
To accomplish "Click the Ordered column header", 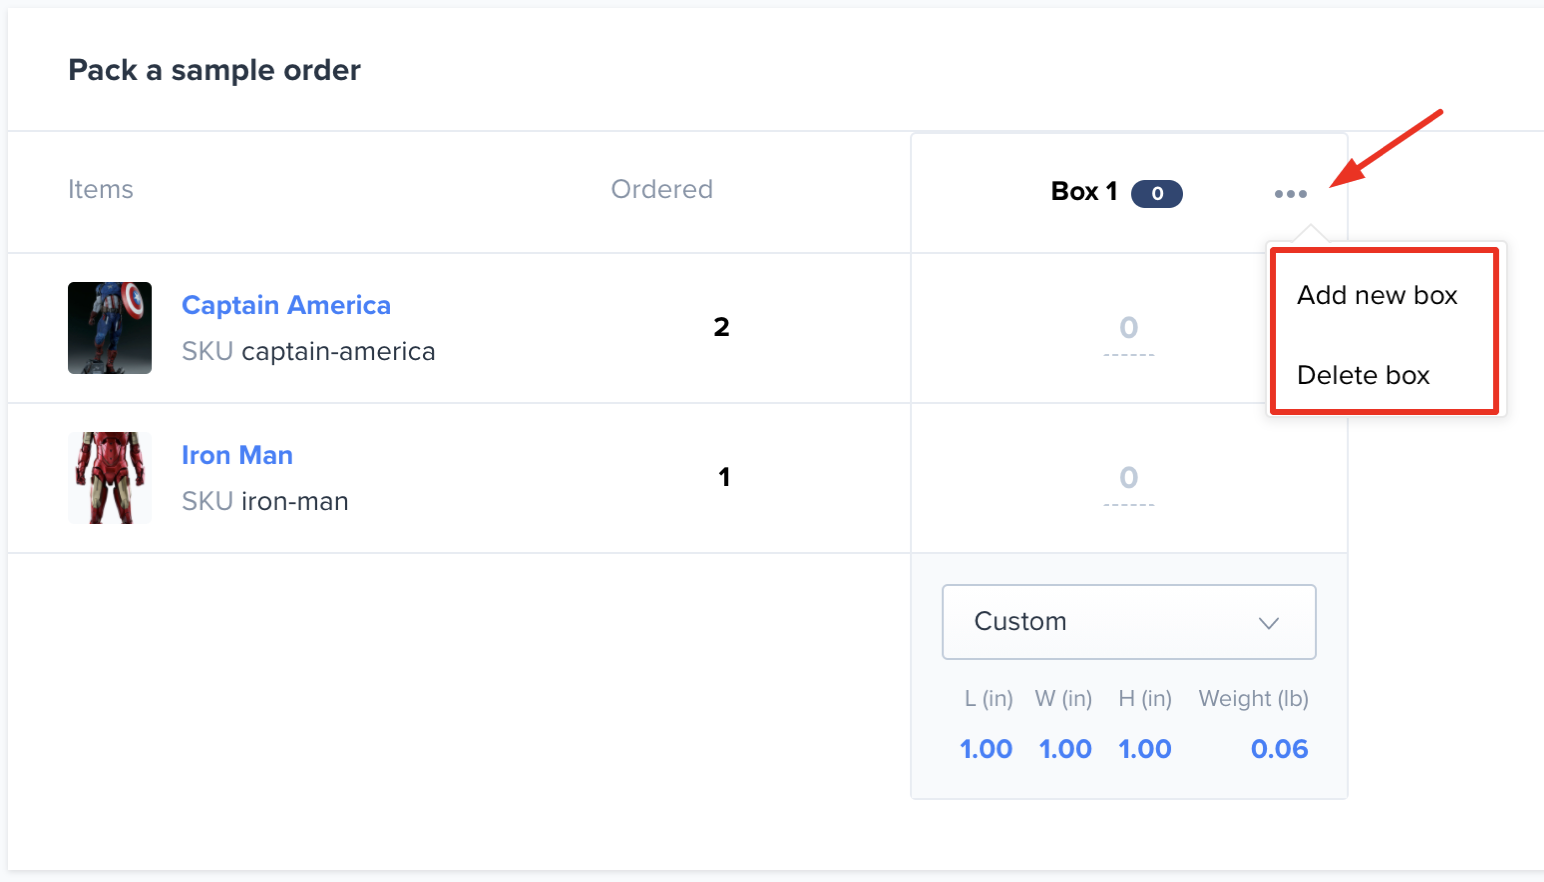I will click(x=662, y=189).
